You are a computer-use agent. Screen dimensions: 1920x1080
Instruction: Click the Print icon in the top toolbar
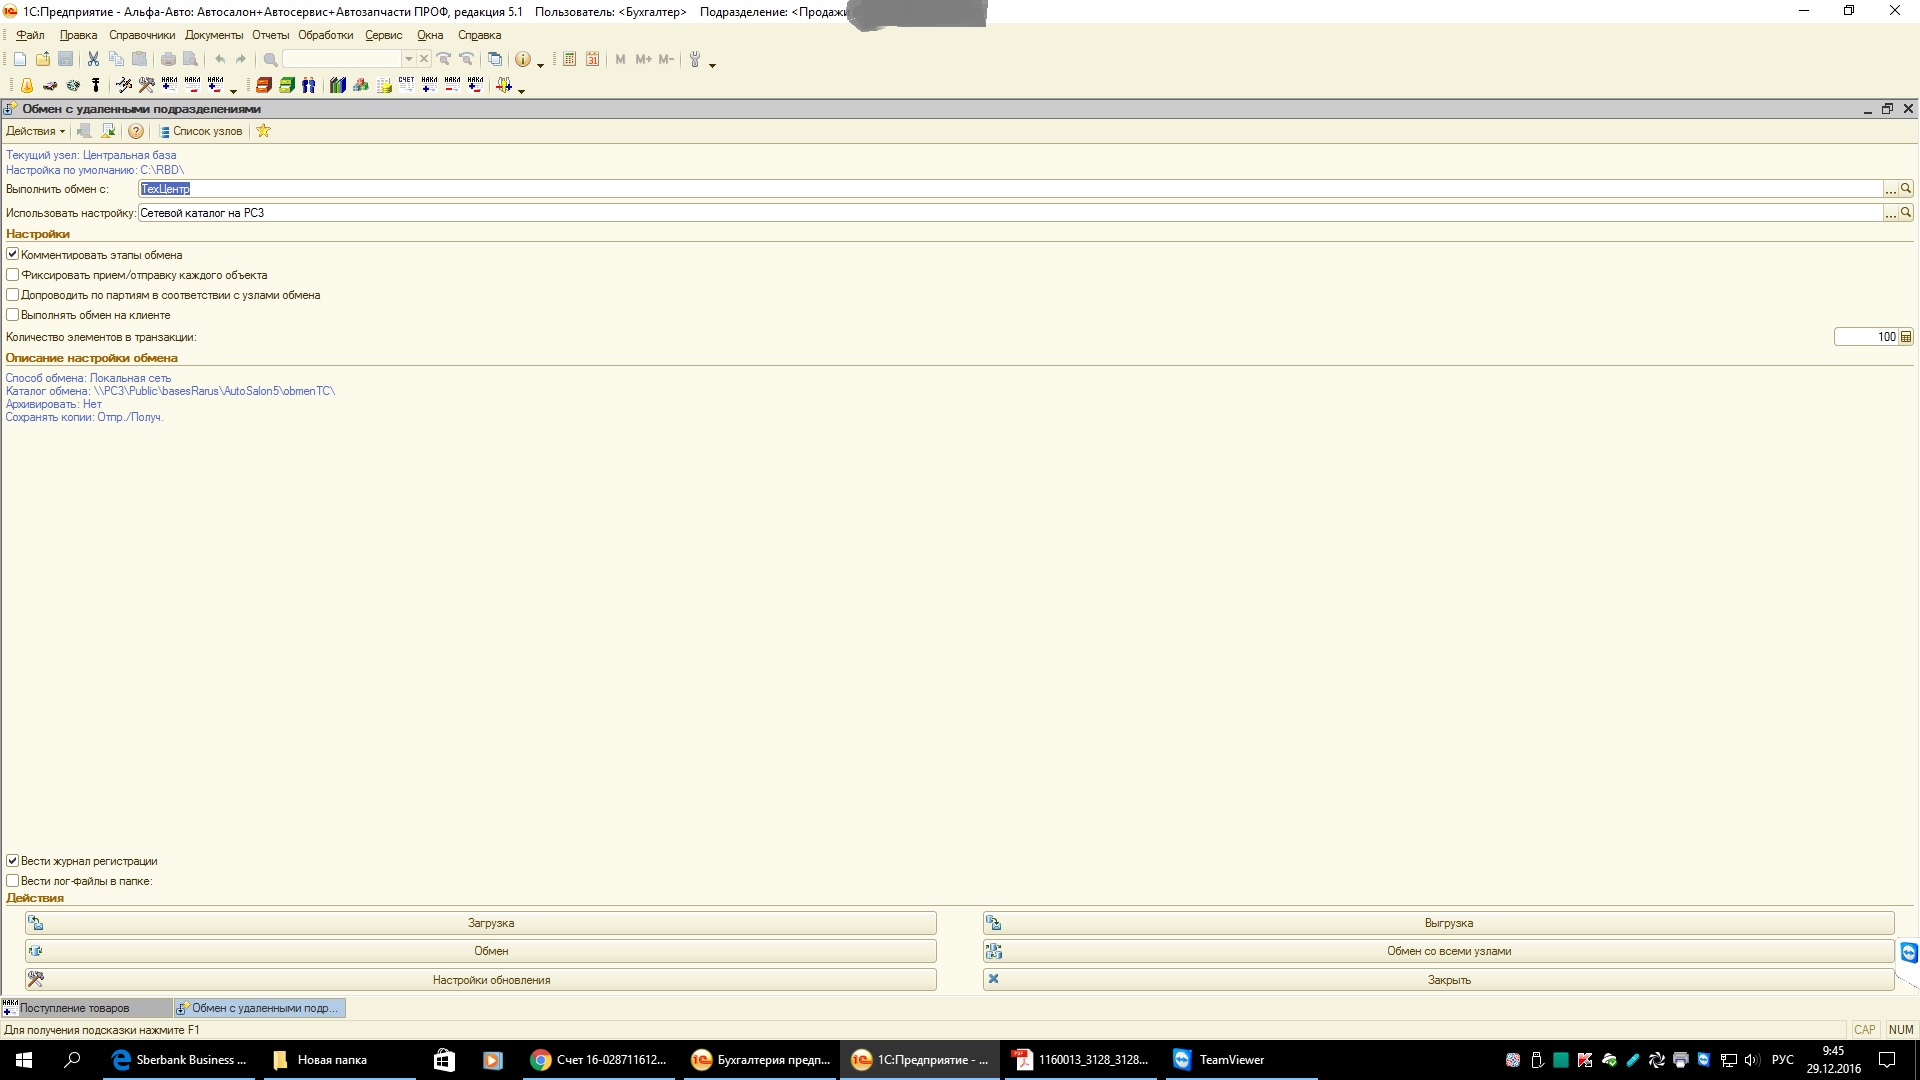point(168,60)
